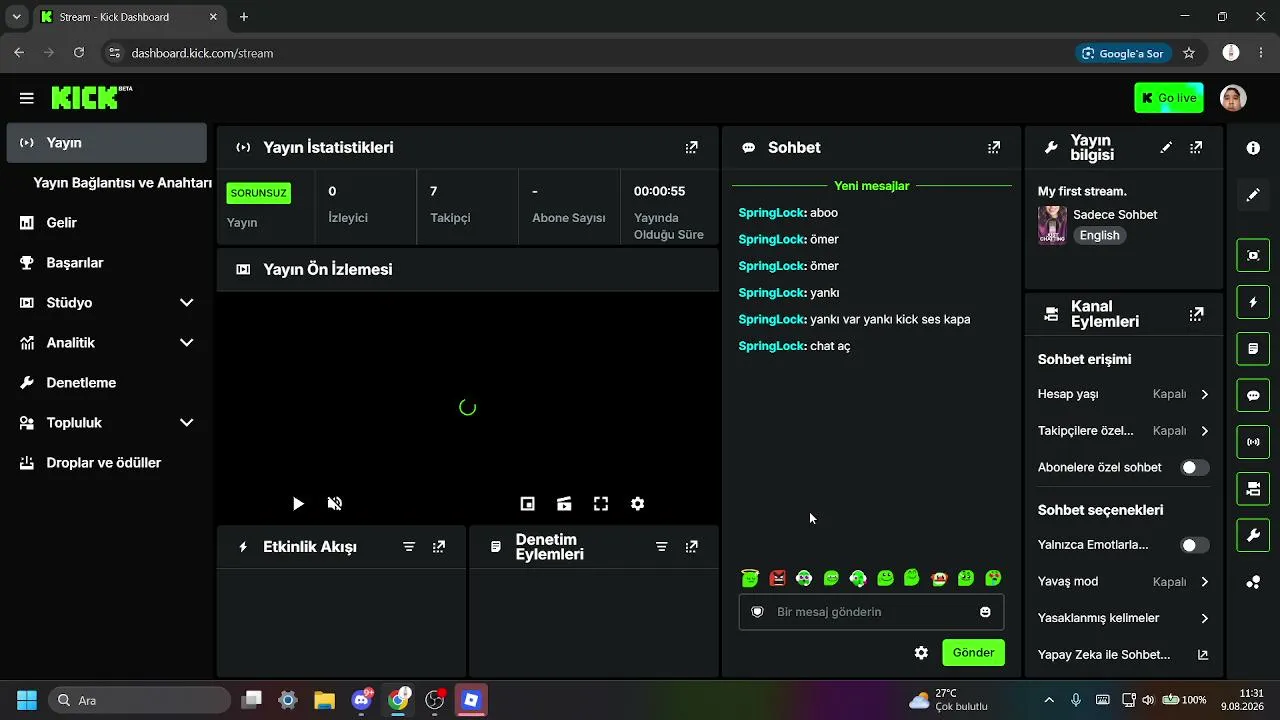Open the preview player settings gear

tap(637, 504)
